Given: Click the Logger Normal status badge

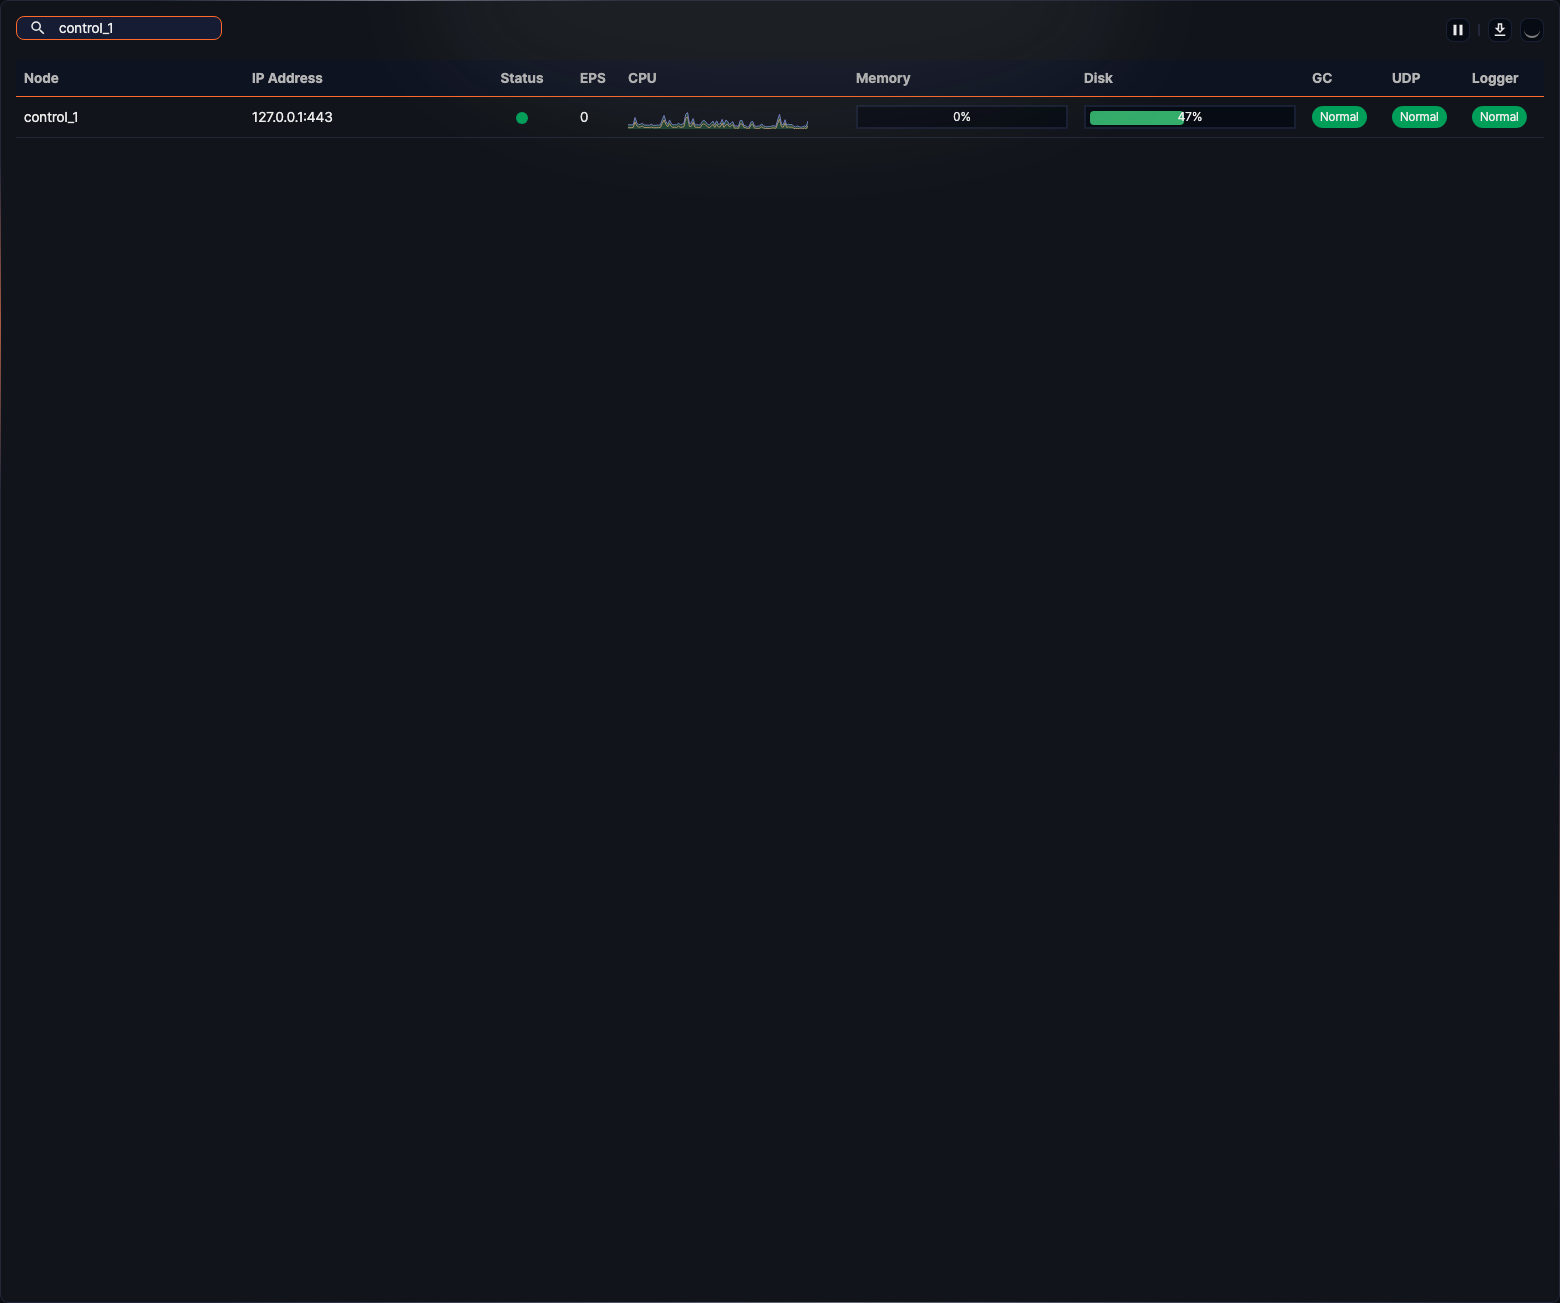Looking at the screenshot, I should pyautogui.click(x=1499, y=117).
